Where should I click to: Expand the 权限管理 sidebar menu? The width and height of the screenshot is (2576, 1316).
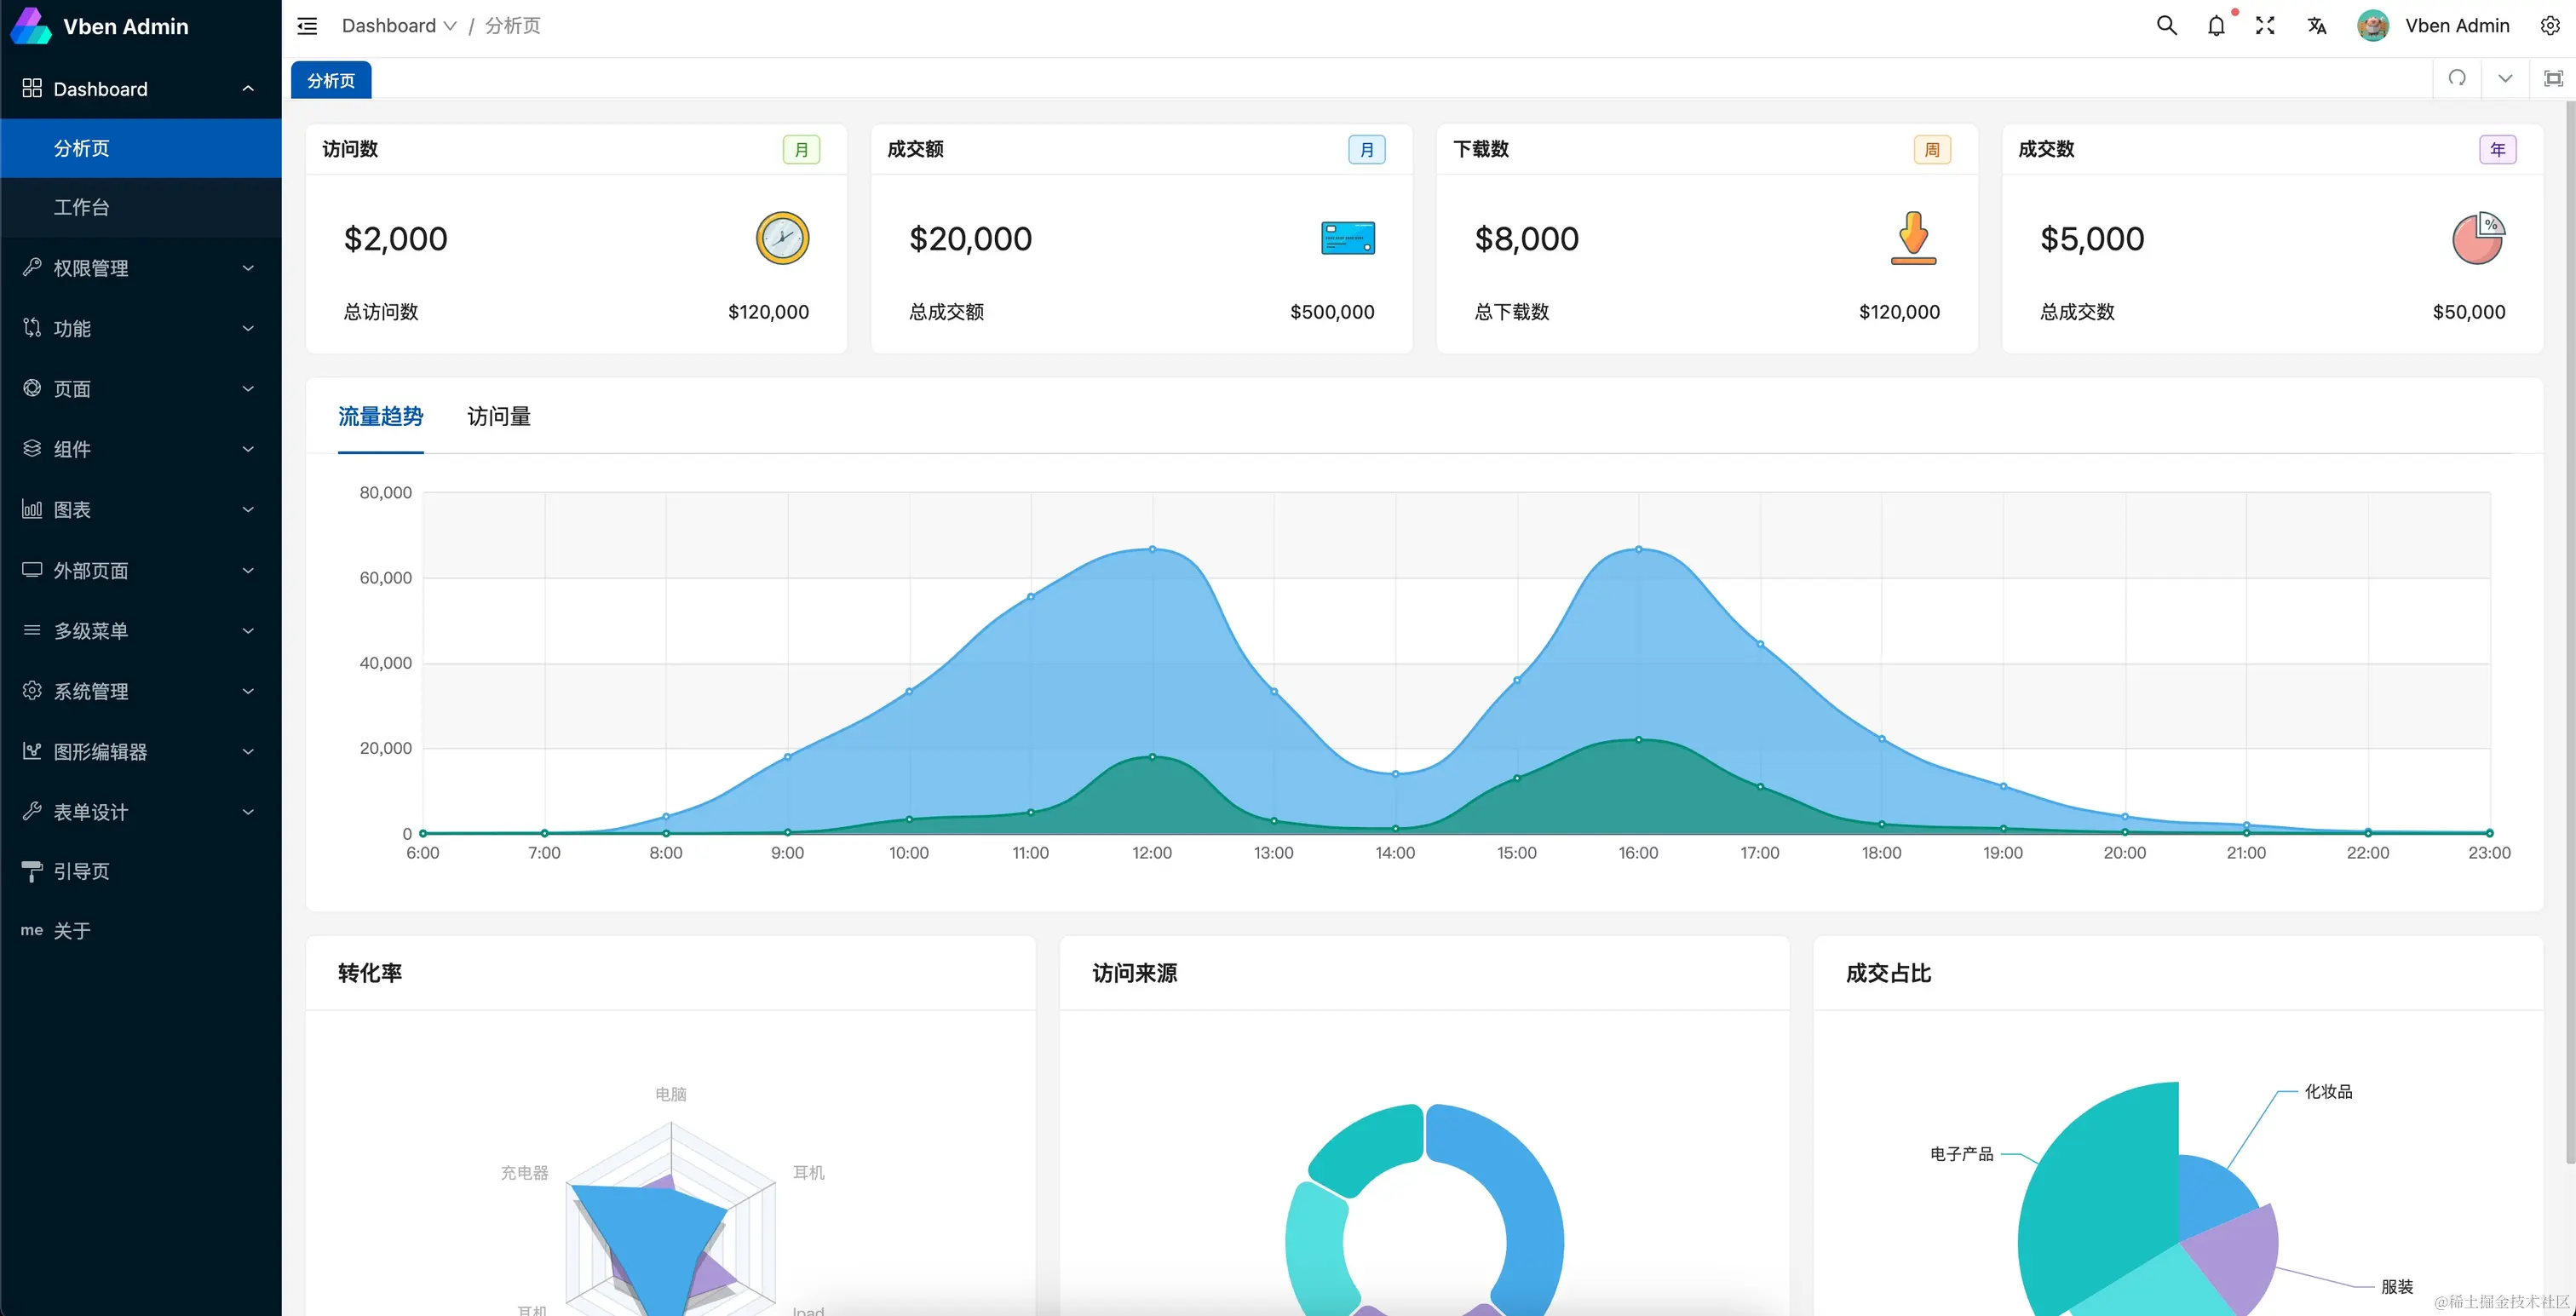(140, 268)
